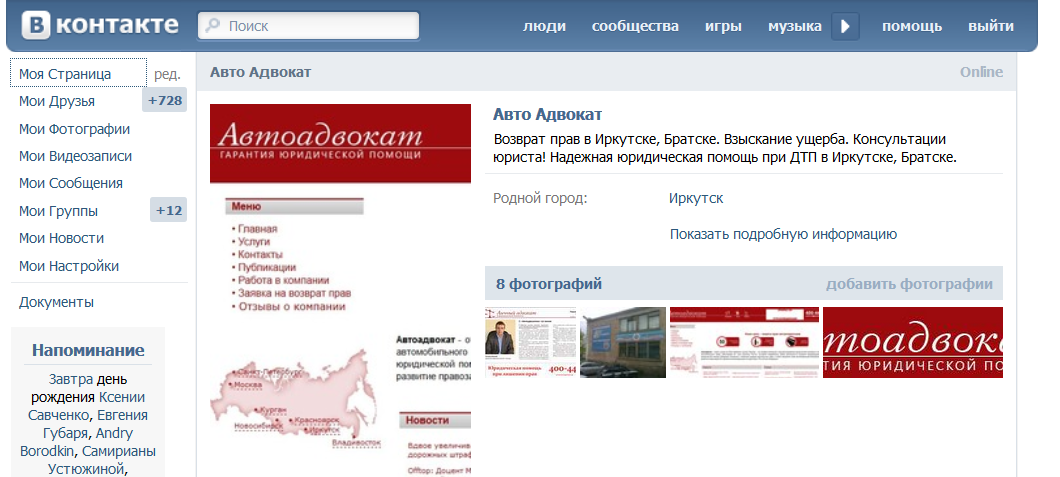Open Мои Сообщения in sidebar
The height and width of the screenshot is (477, 1060).
pos(71,183)
